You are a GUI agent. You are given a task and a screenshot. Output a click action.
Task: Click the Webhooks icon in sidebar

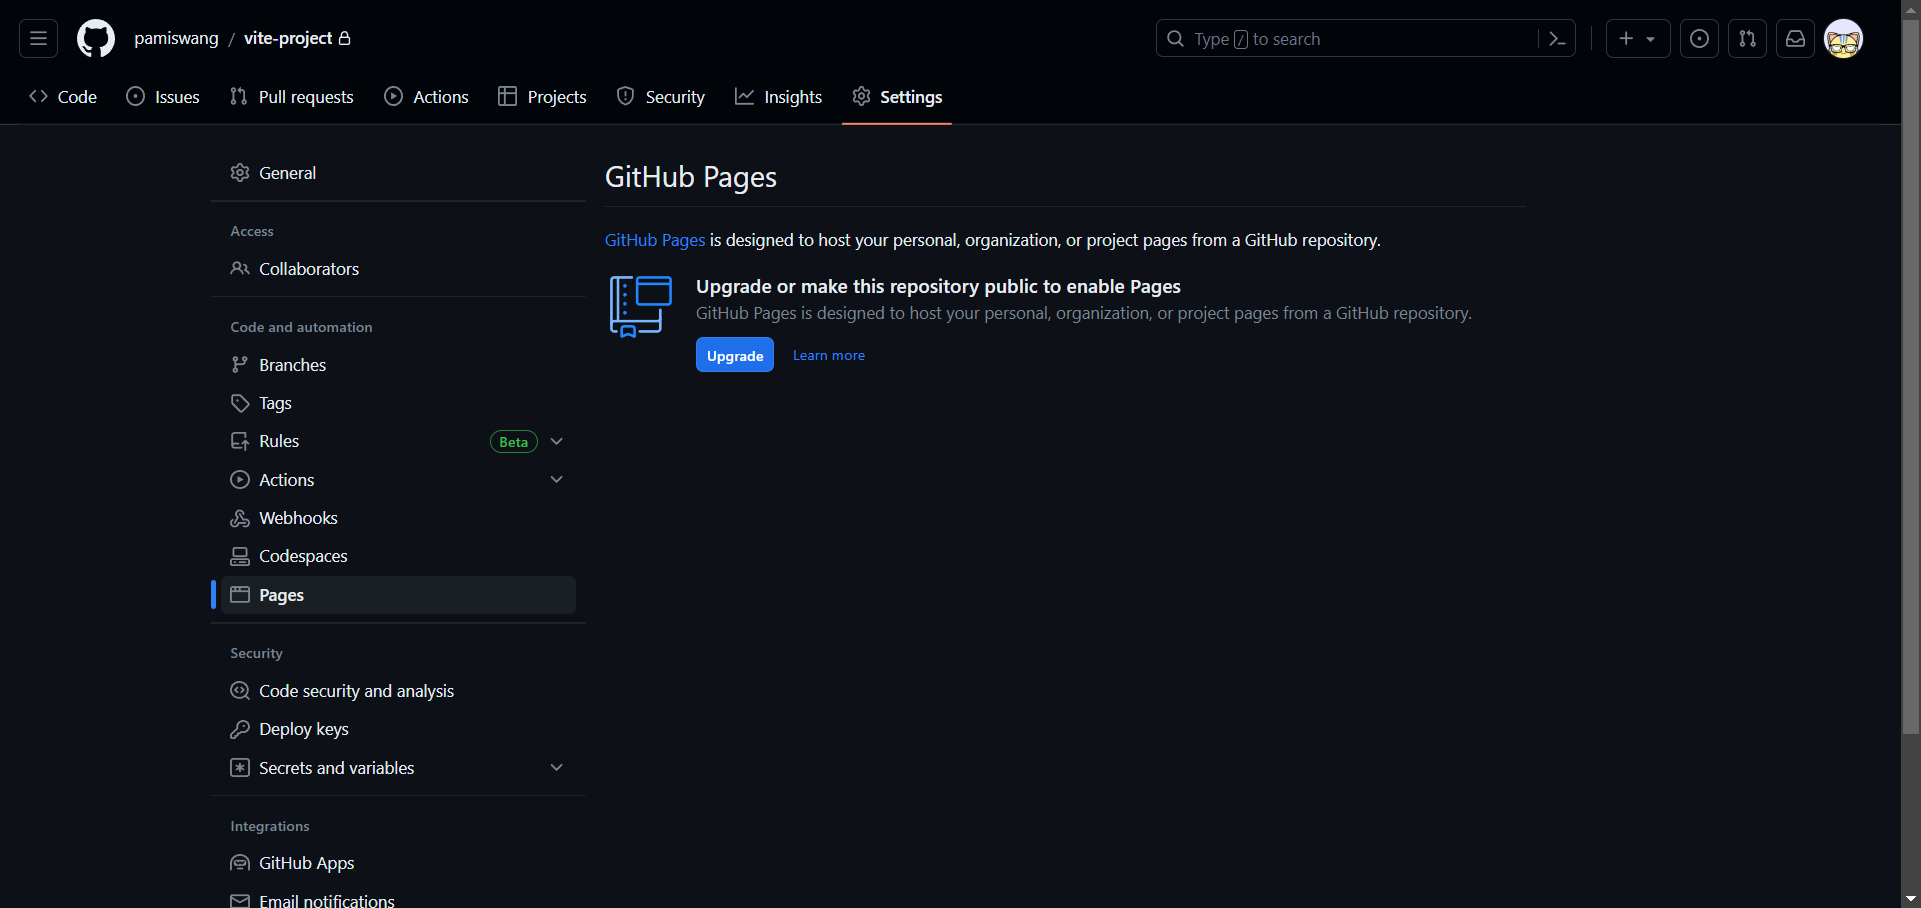tap(240, 518)
